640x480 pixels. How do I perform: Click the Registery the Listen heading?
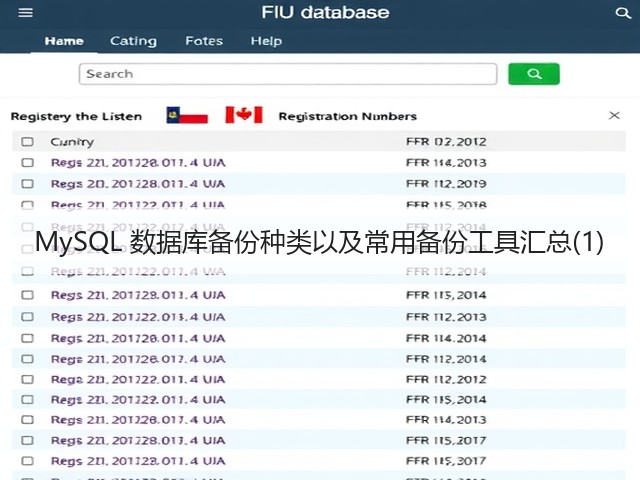[76, 117]
